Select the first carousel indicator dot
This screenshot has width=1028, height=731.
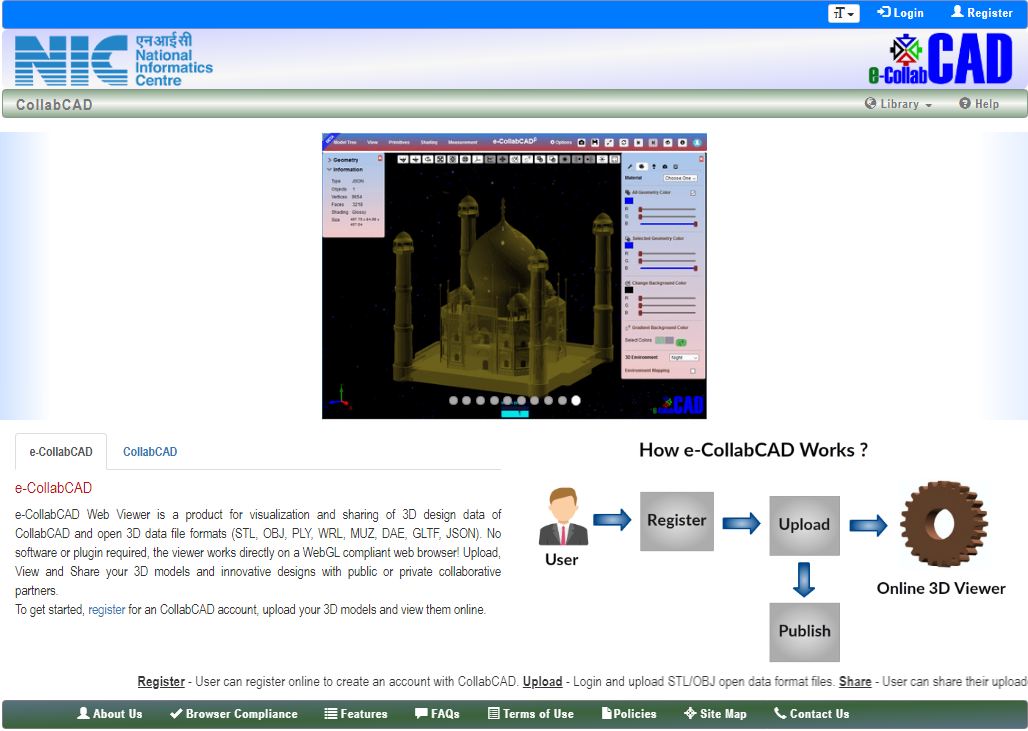pos(453,401)
